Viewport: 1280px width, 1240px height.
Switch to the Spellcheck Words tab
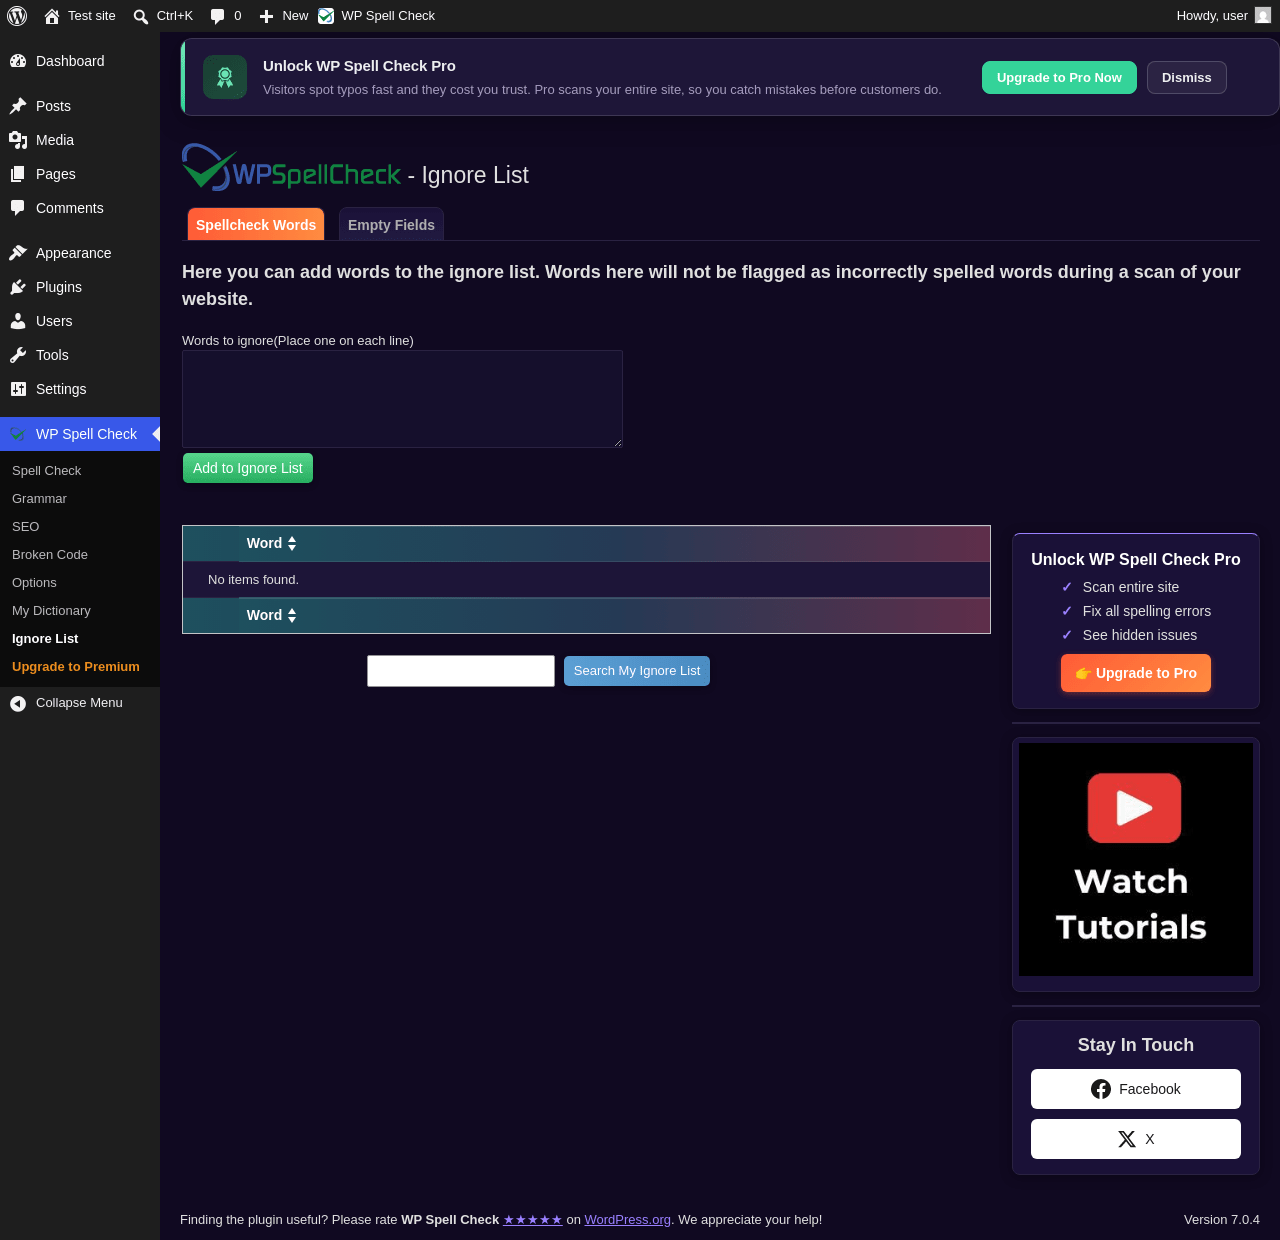click(256, 225)
